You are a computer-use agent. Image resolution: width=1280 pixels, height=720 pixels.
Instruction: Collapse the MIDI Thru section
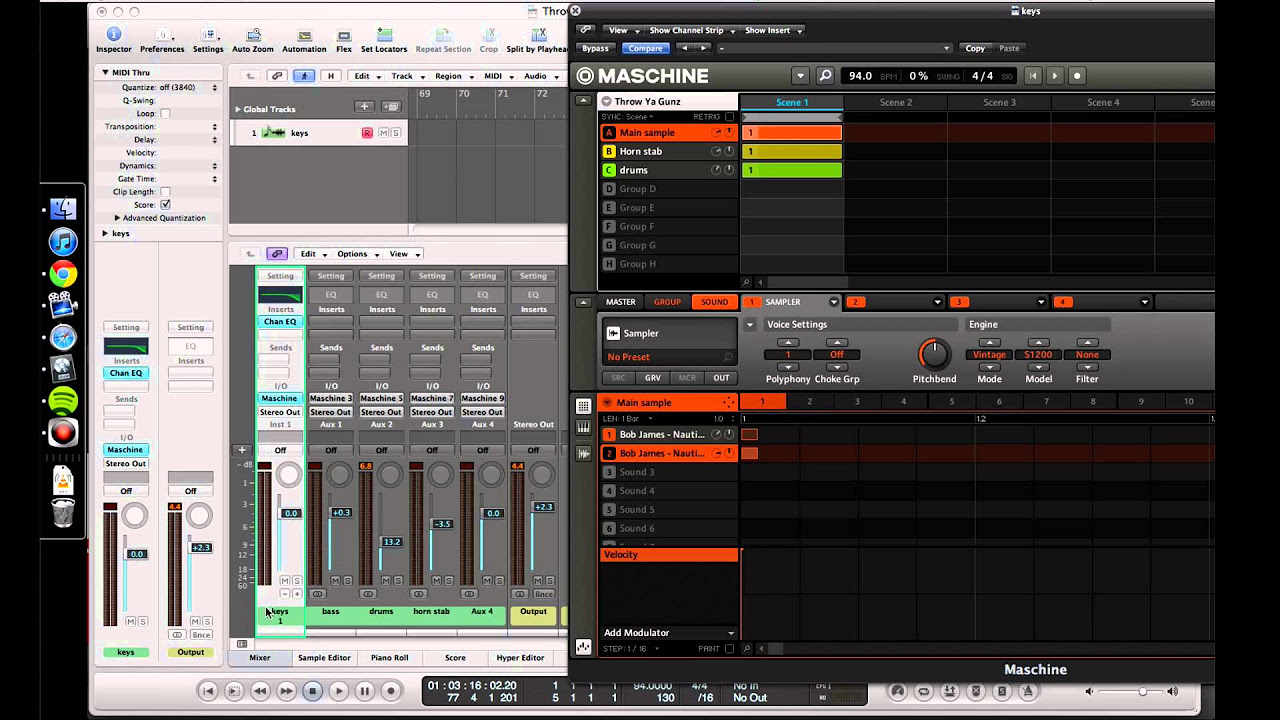(105, 72)
